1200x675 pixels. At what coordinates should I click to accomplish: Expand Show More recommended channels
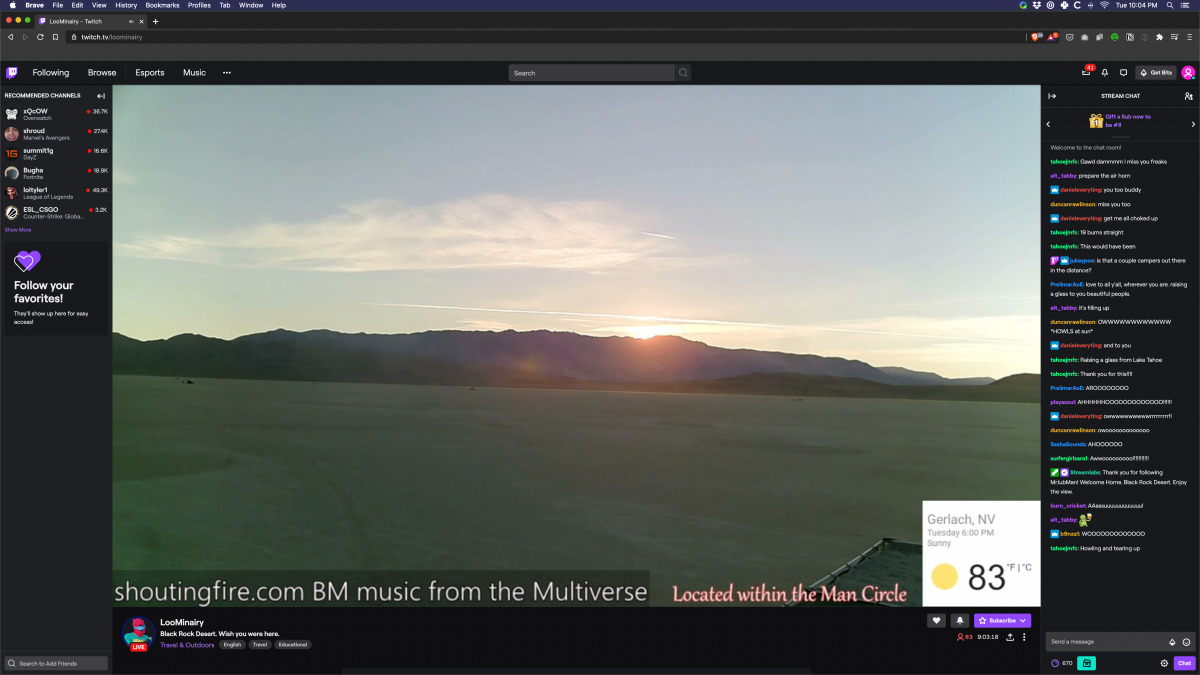pyautogui.click(x=18, y=230)
